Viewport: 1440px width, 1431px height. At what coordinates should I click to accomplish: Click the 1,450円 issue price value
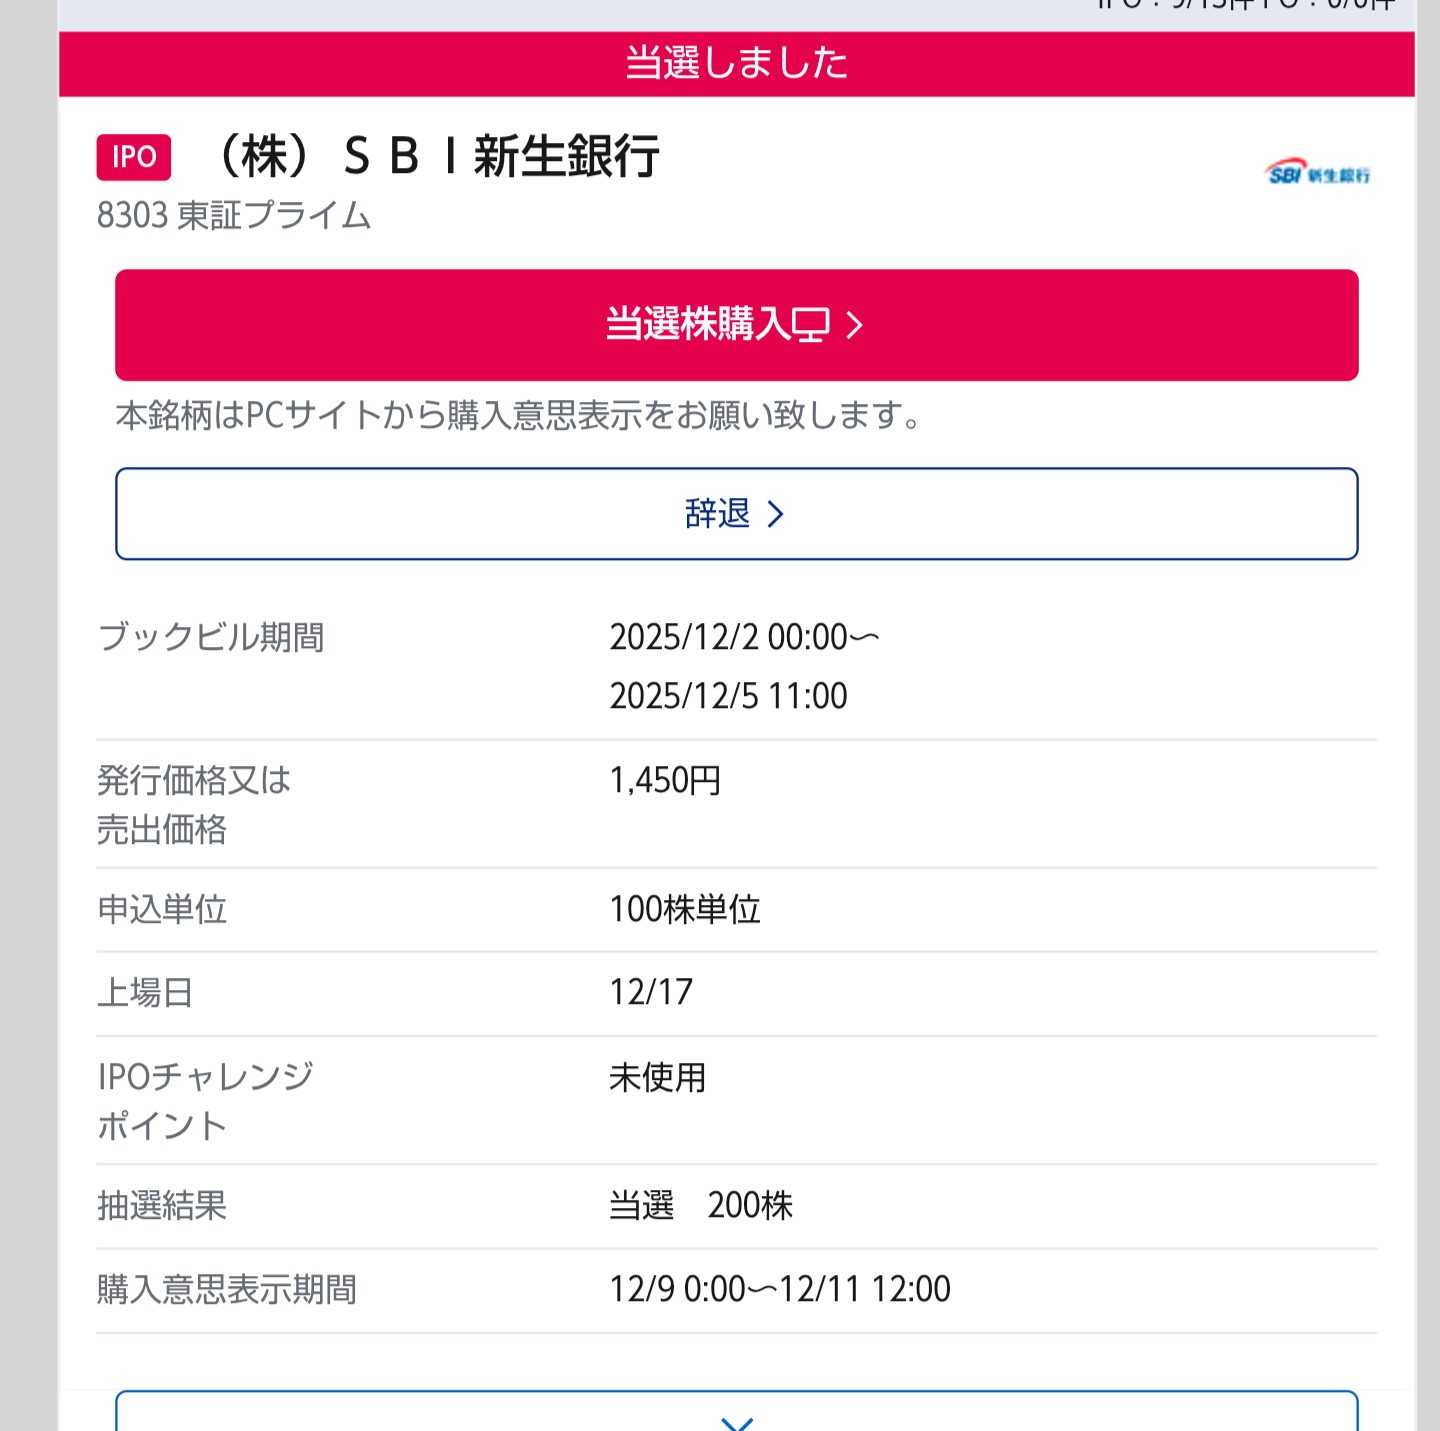666,780
